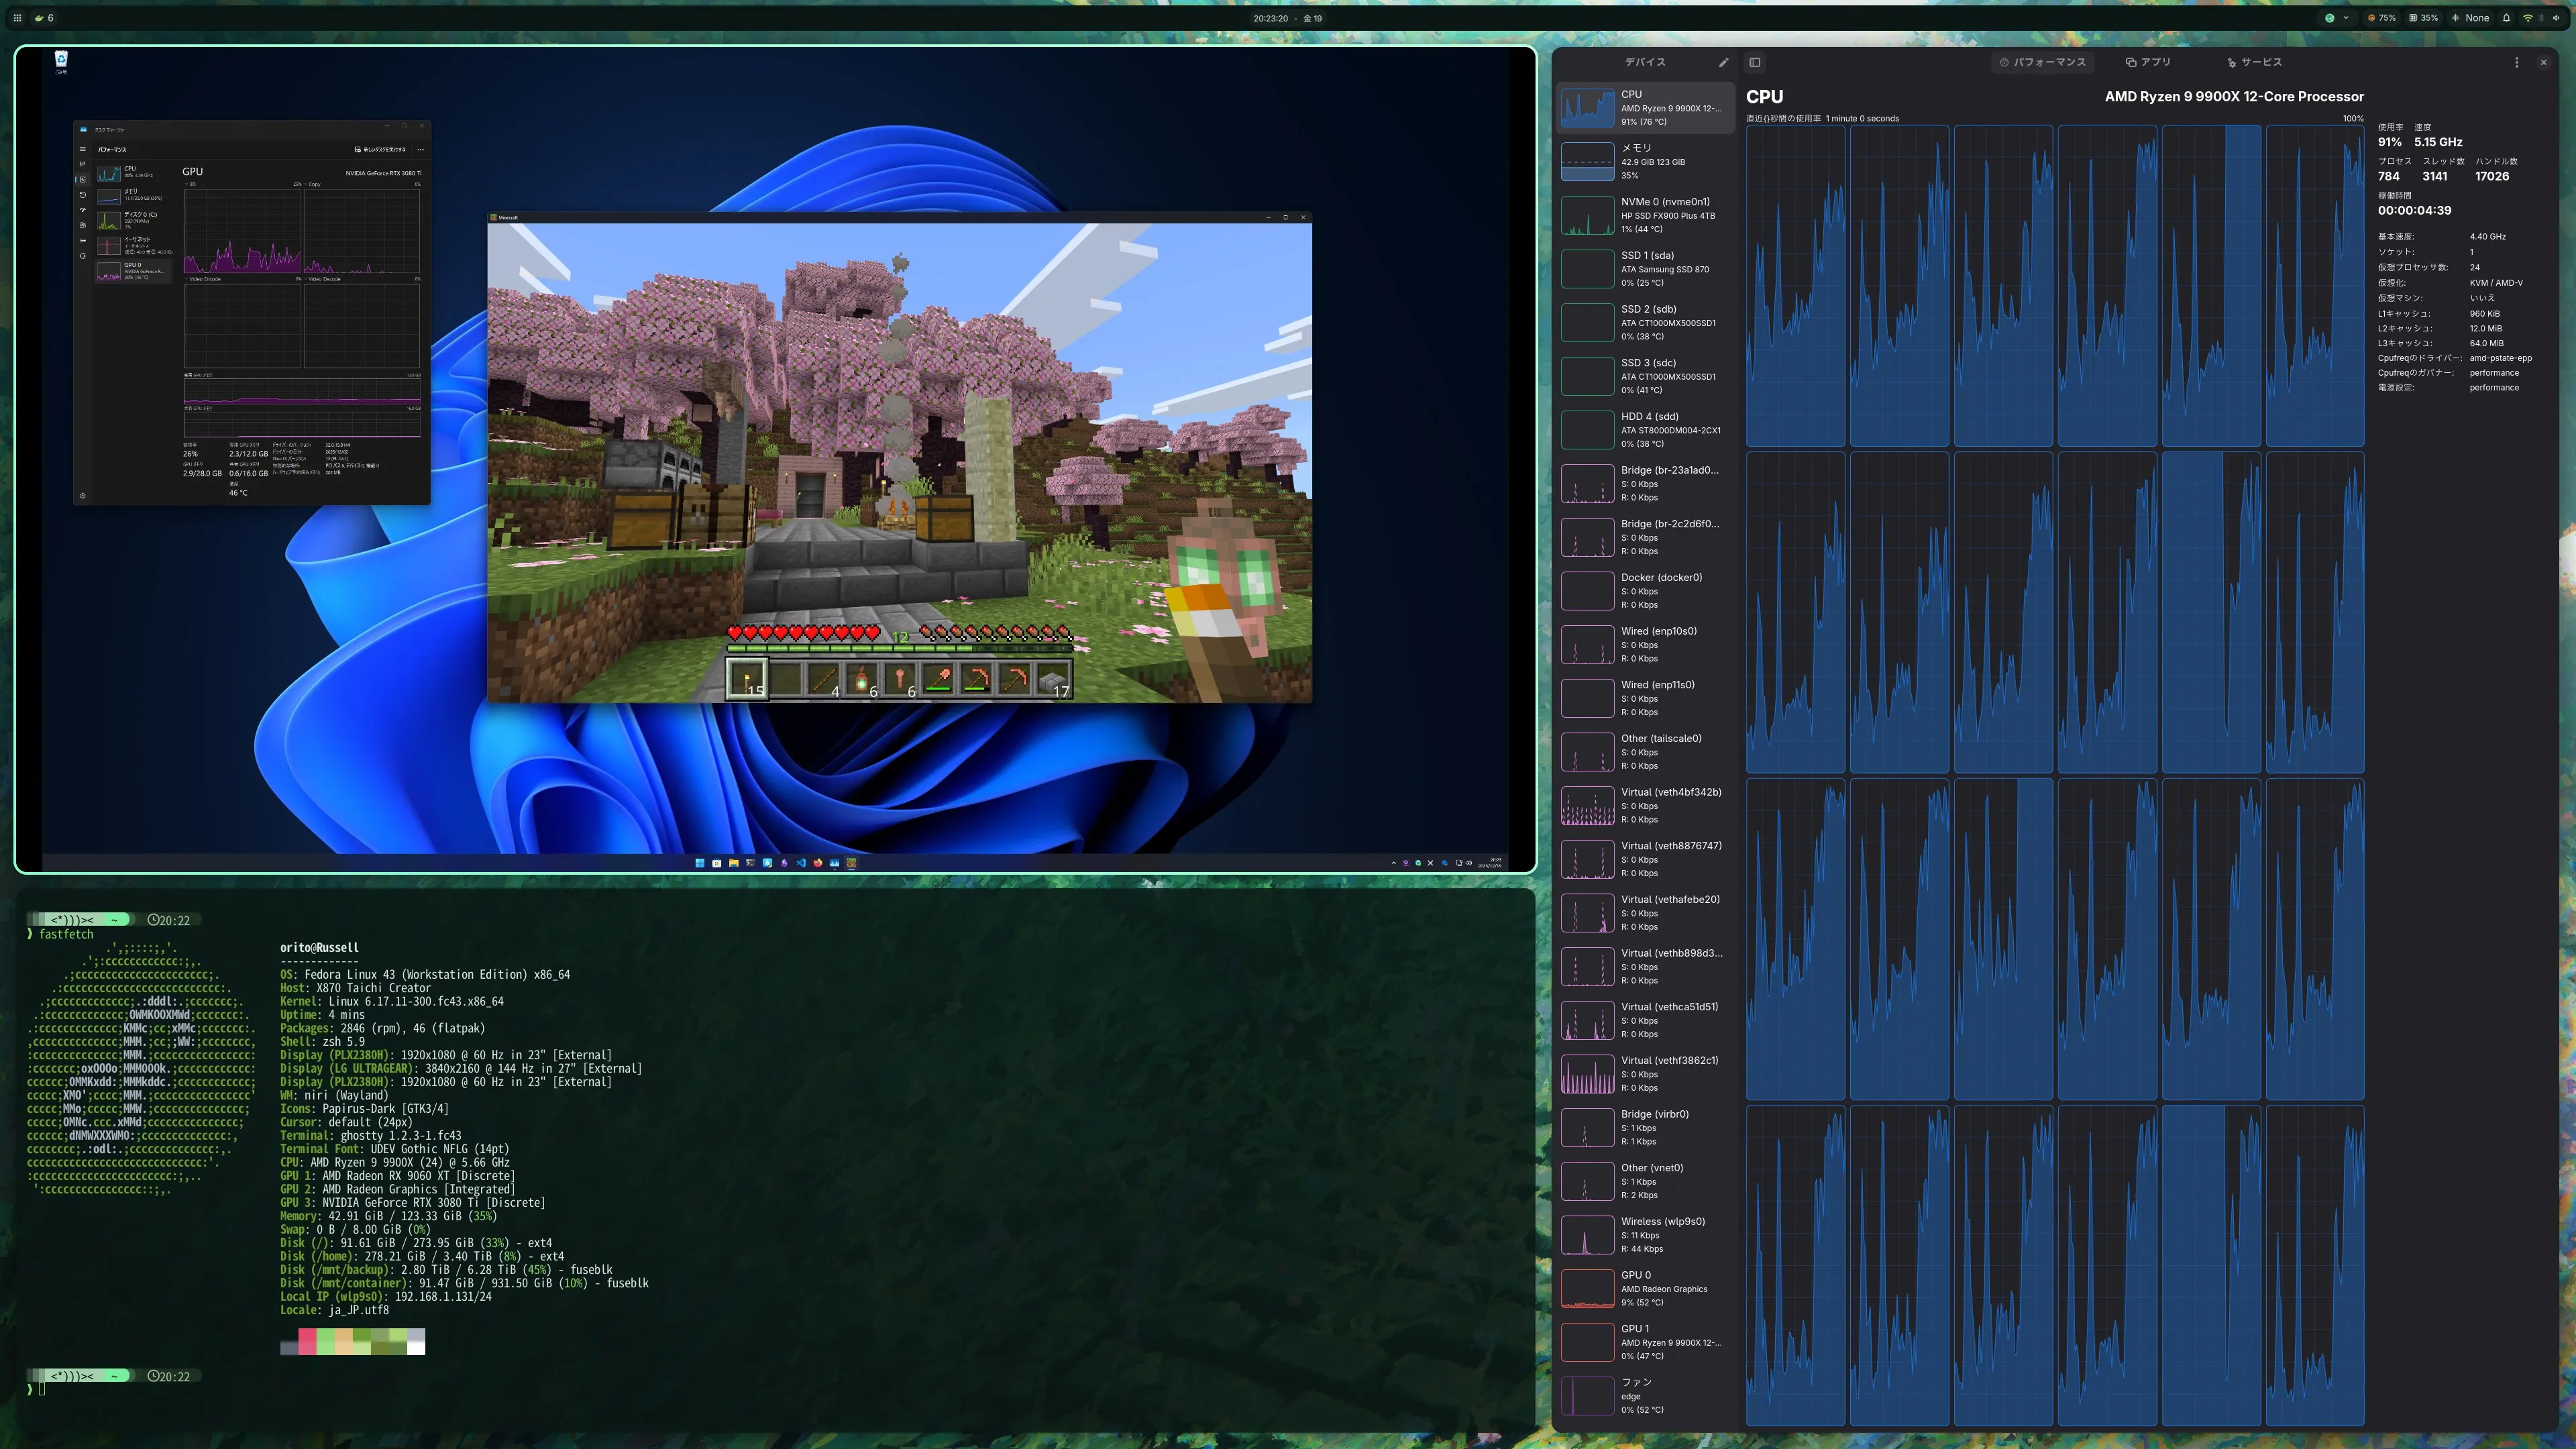Click the Wi-Fi icon in top bar
The height and width of the screenshot is (1449, 2576).
point(2528,18)
